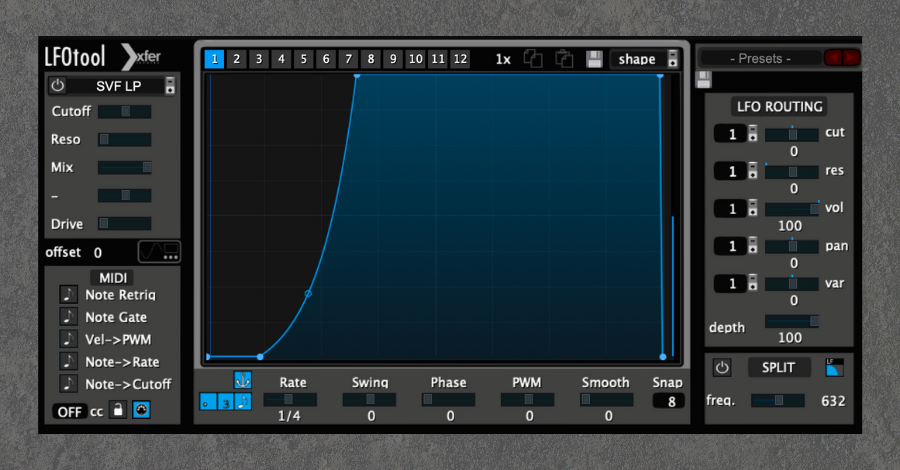
Task: Click the SPLIT button
Action: tap(779, 367)
